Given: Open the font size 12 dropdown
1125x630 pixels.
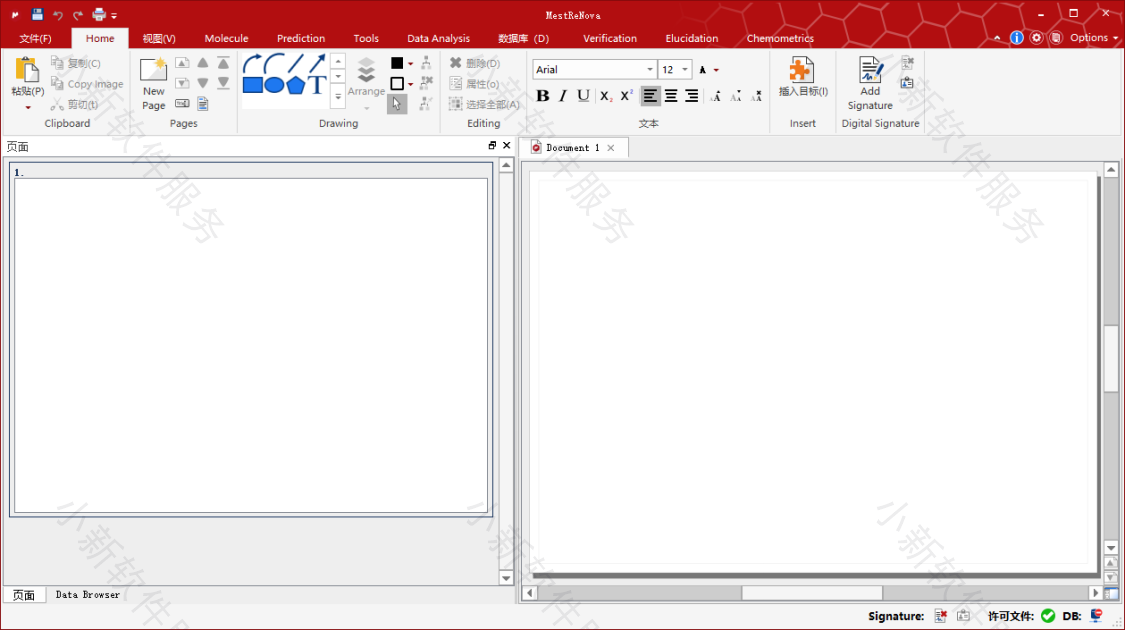Looking at the screenshot, I should click(685, 70).
